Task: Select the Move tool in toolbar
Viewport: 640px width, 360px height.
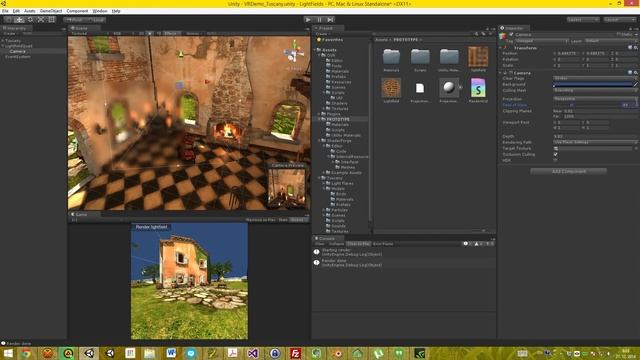Action: coord(19,19)
